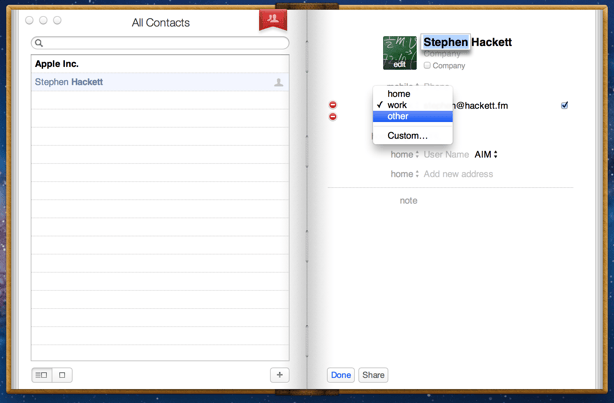The height and width of the screenshot is (403, 614).
Task: Click the Done button
Action: pos(341,375)
